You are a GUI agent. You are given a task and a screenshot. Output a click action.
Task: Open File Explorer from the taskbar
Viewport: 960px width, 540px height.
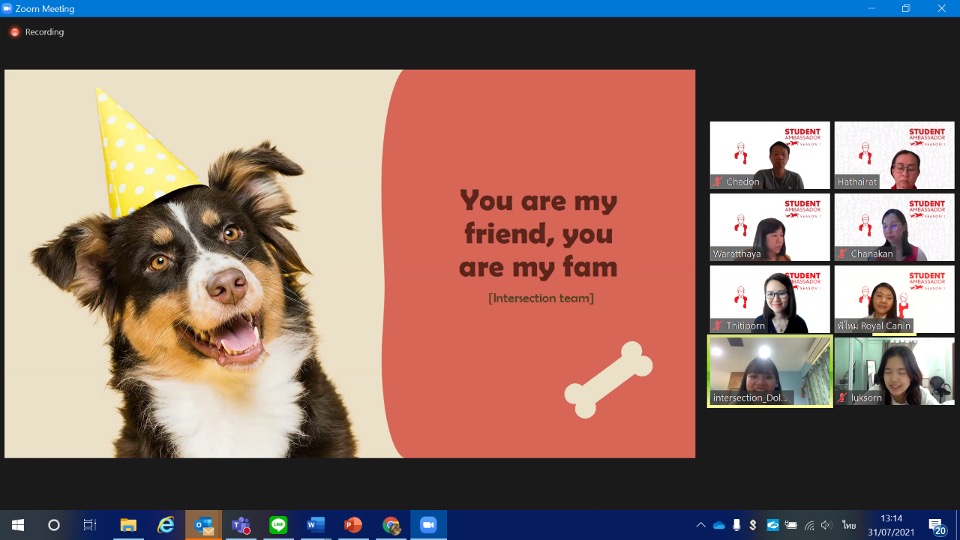pos(128,525)
